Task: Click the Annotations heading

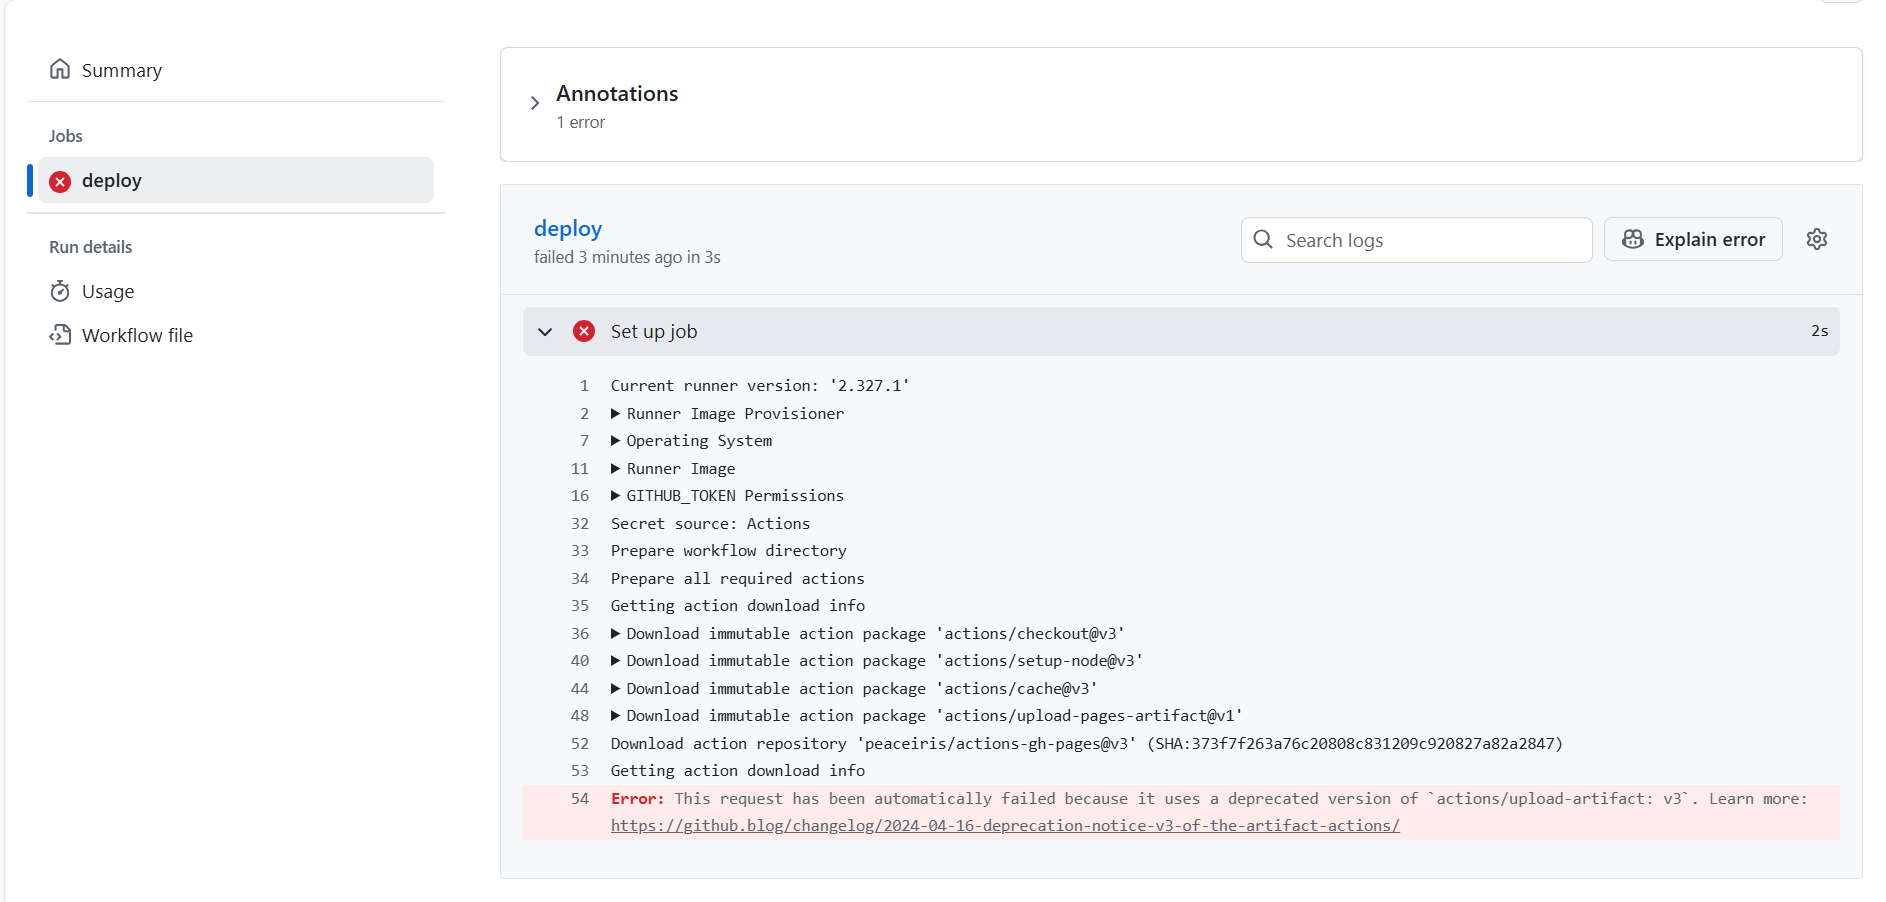Action: (617, 93)
